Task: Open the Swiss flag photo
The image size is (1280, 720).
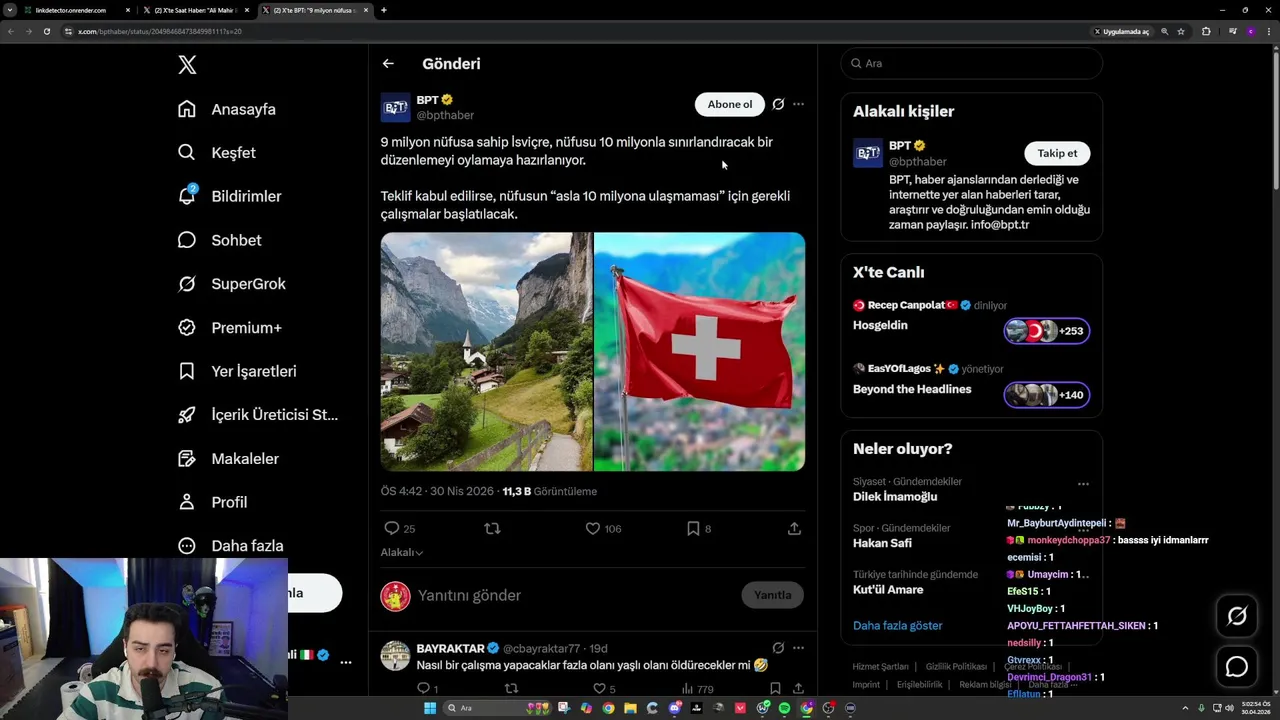Action: (700, 352)
